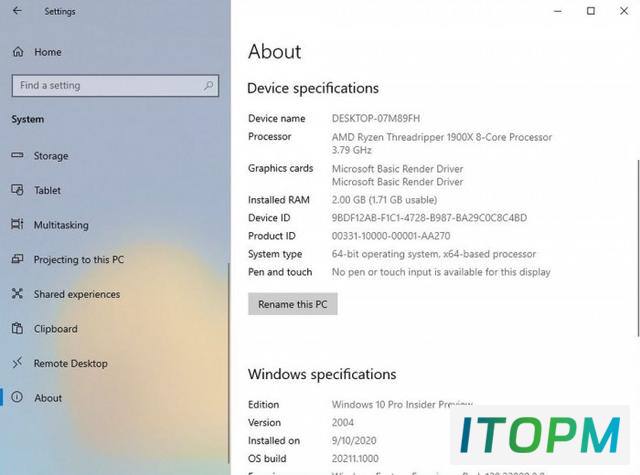The height and width of the screenshot is (475, 640).
Task: Open Multitasking settings
Action: 61,225
